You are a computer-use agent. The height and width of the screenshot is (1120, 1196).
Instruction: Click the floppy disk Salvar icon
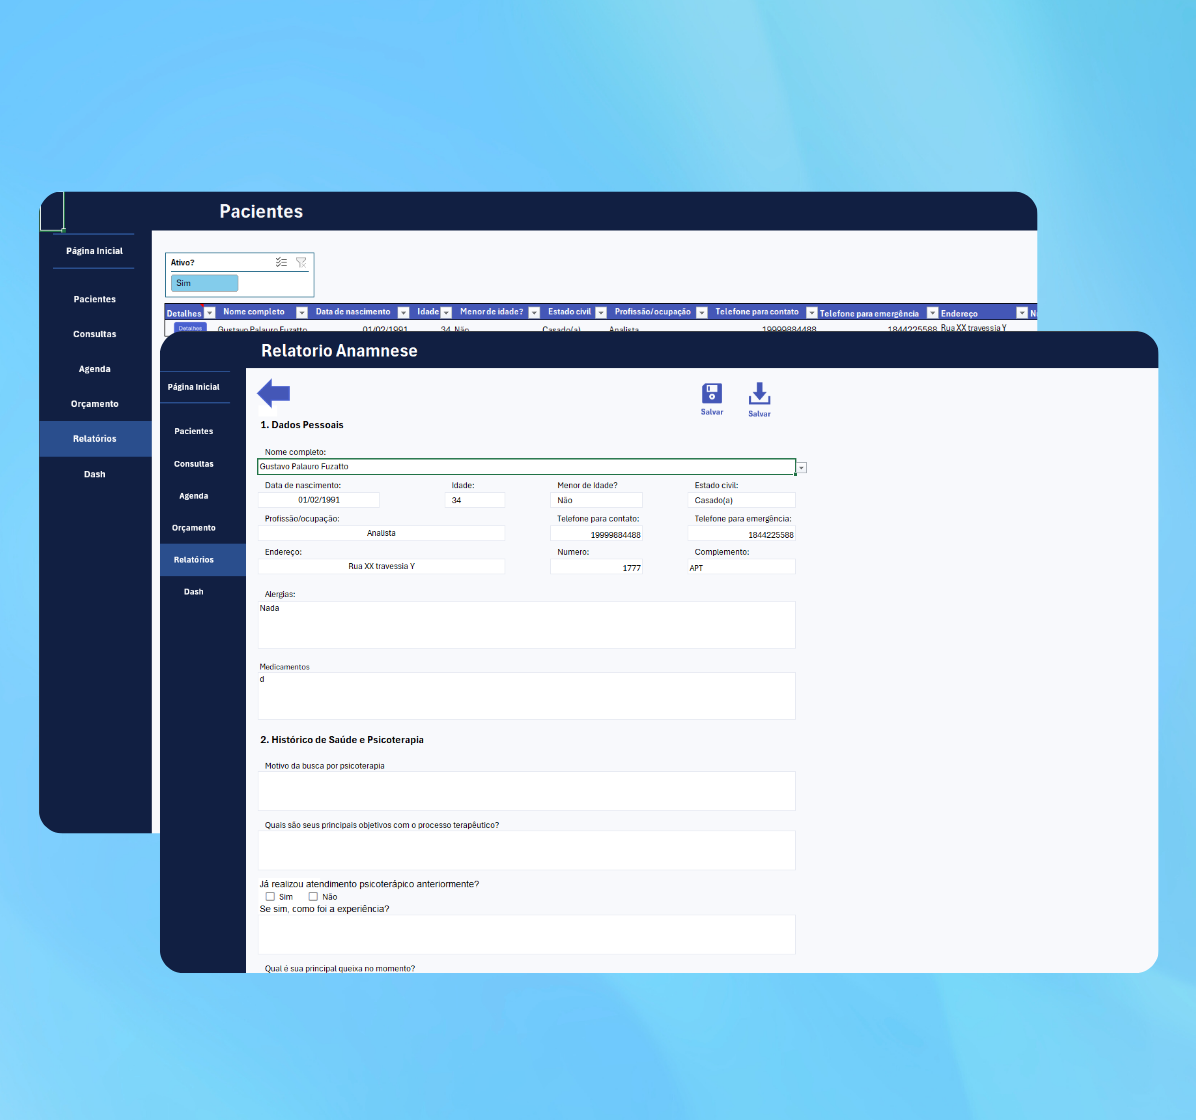point(712,393)
